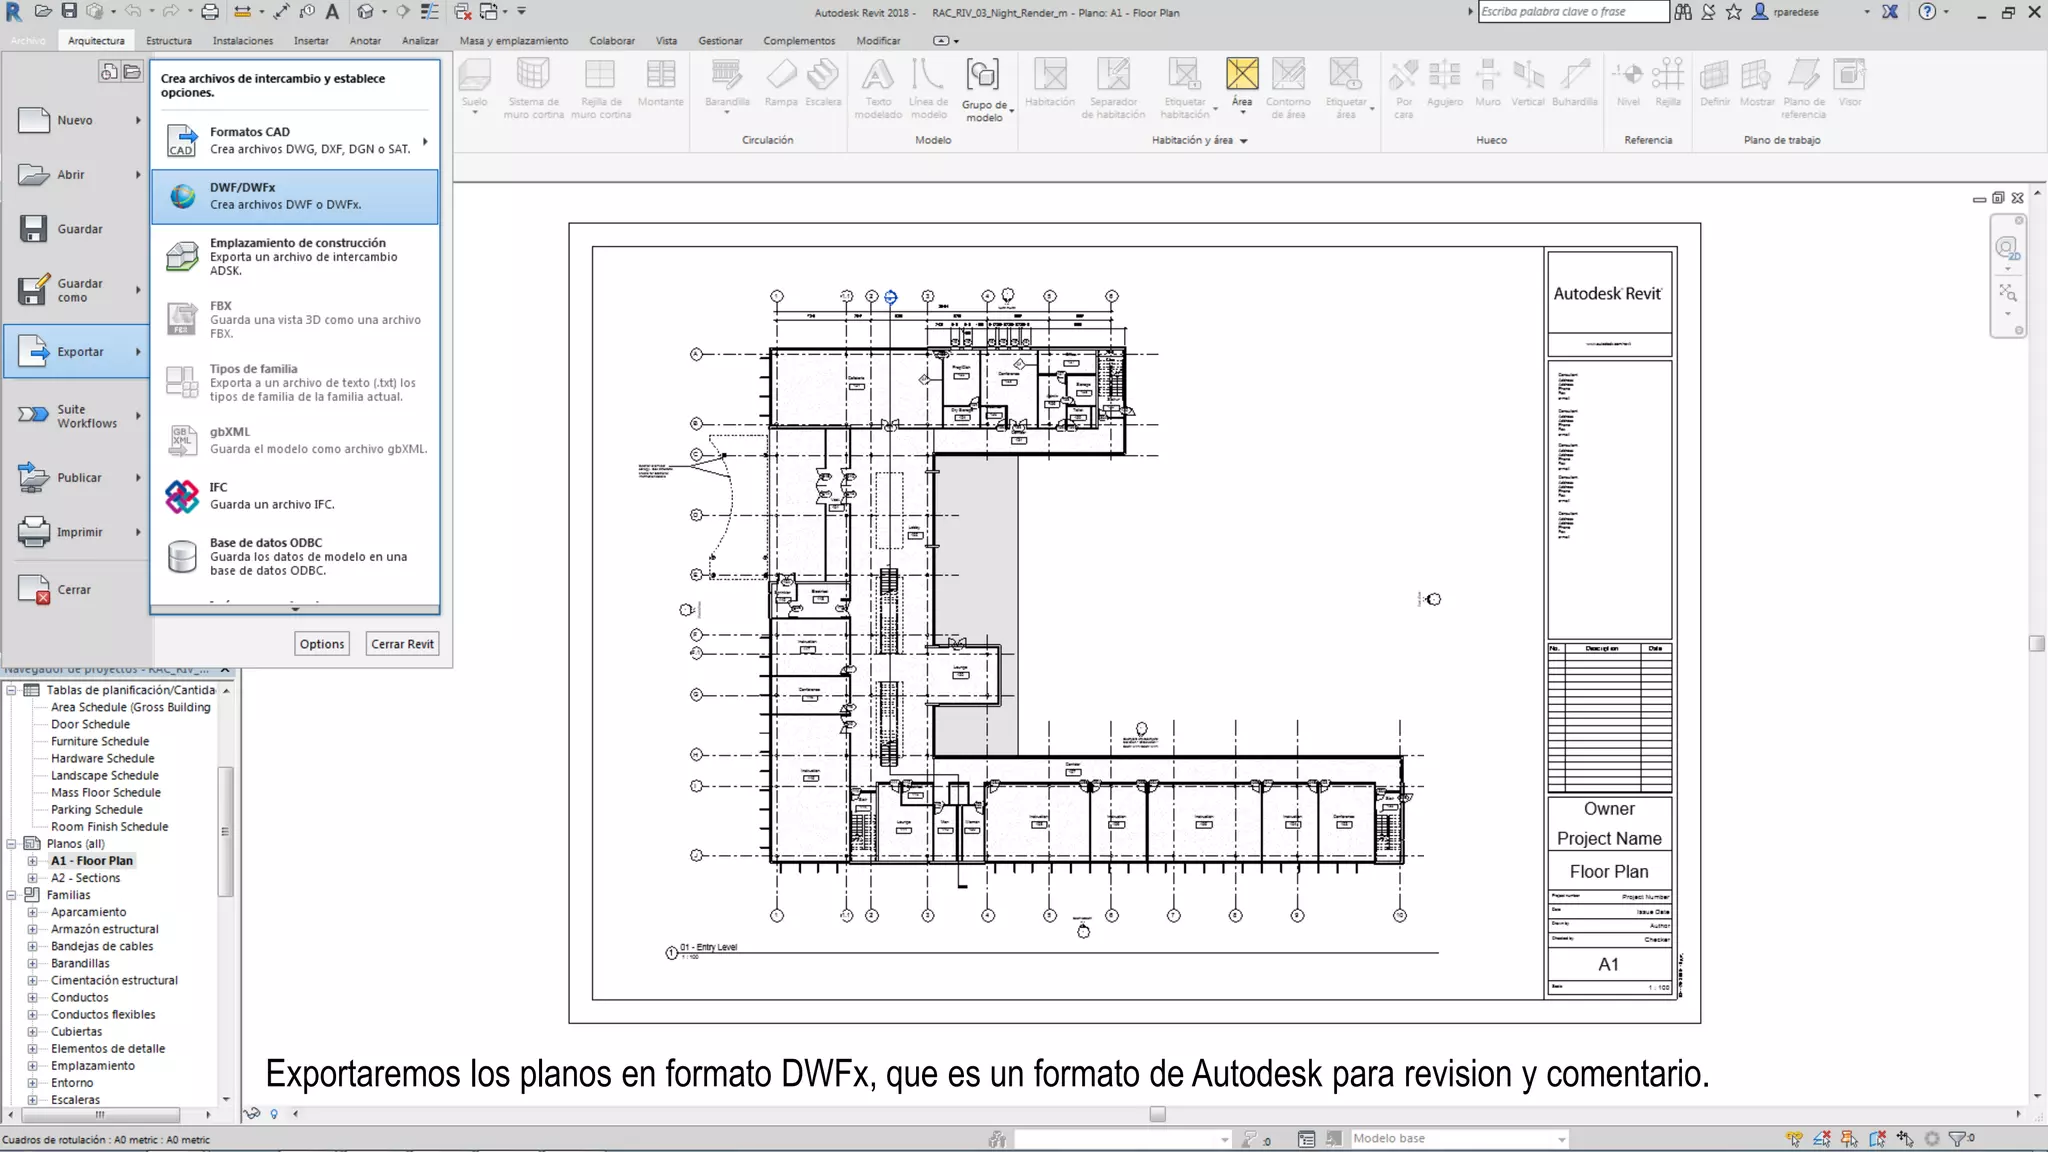Open the Vista ribbon tab
This screenshot has width=2048, height=1152.
pos(666,41)
